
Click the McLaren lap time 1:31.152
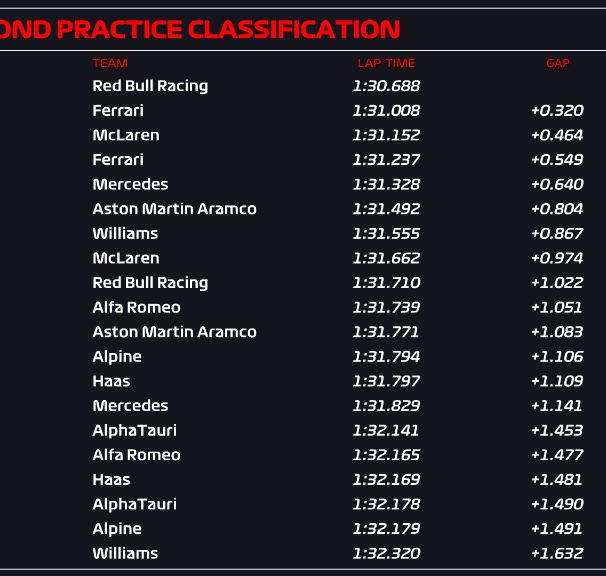click(x=386, y=135)
